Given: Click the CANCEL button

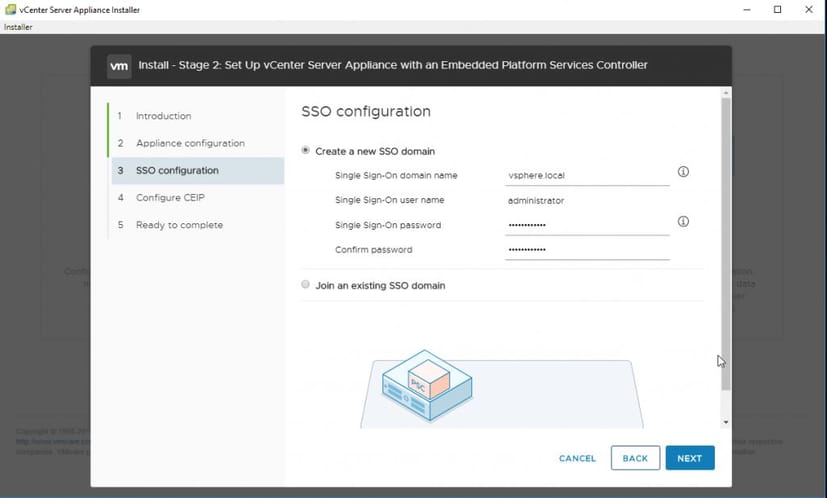Looking at the screenshot, I should point(578,458).
